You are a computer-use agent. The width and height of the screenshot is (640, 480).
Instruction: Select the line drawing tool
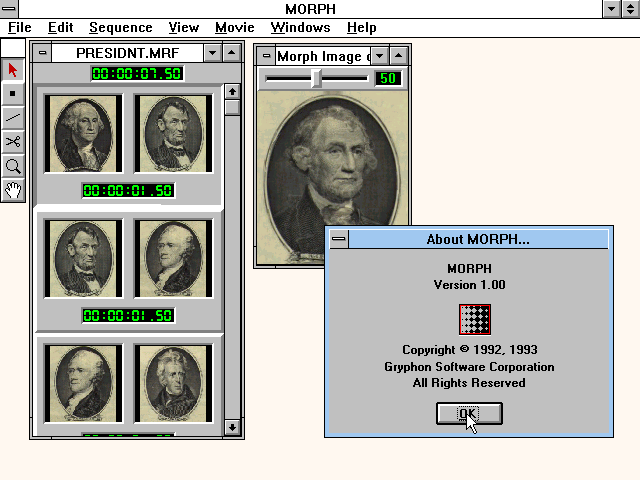point(13,118)
